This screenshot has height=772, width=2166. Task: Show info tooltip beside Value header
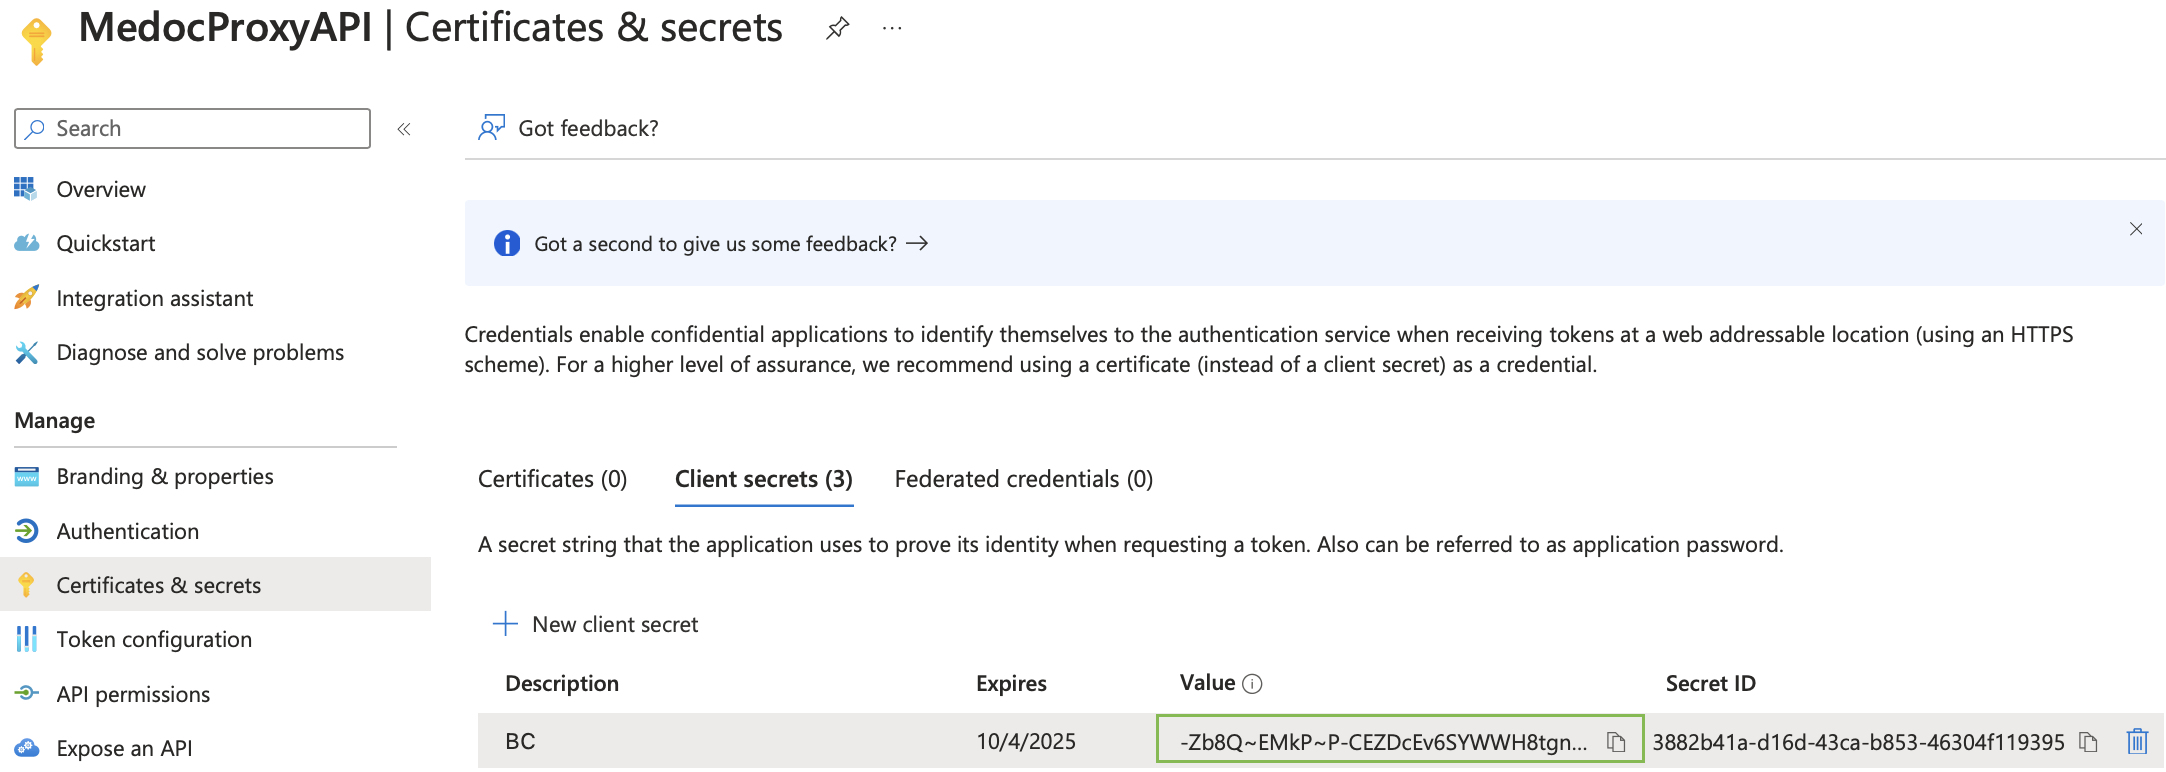click(x=1252, y=684)
